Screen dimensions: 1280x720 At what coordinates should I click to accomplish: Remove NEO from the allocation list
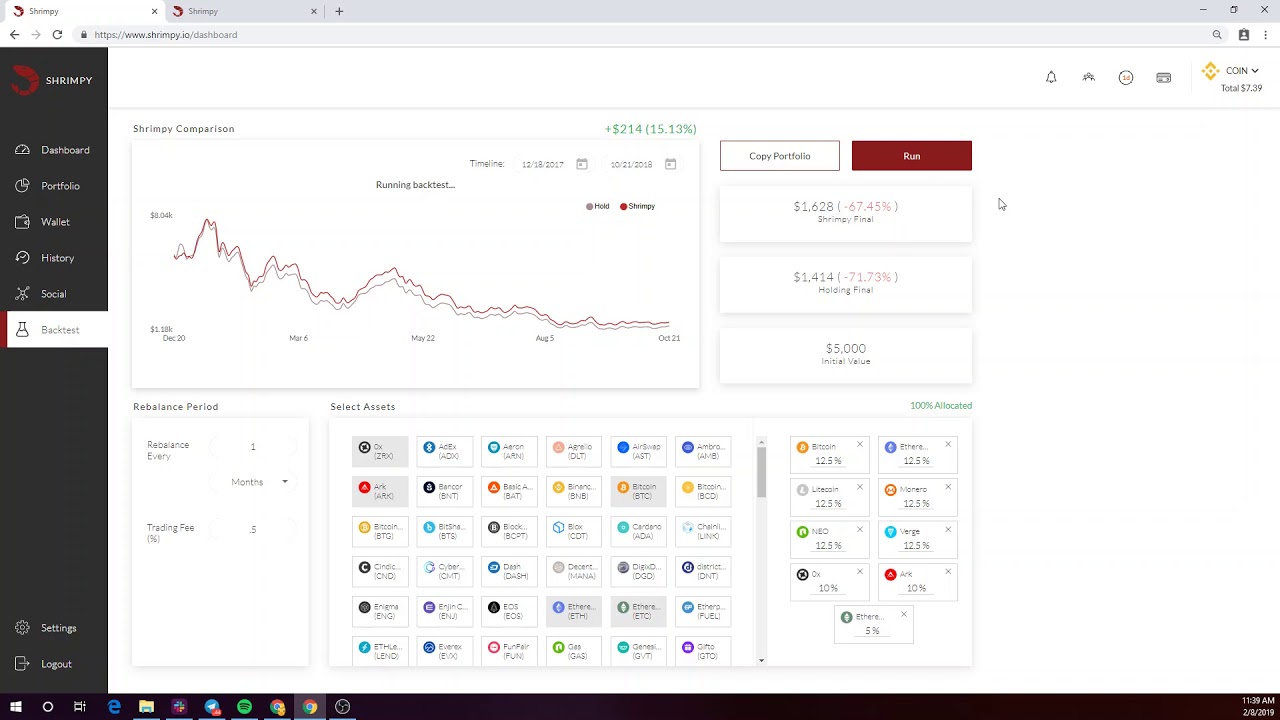click(859, 529)
